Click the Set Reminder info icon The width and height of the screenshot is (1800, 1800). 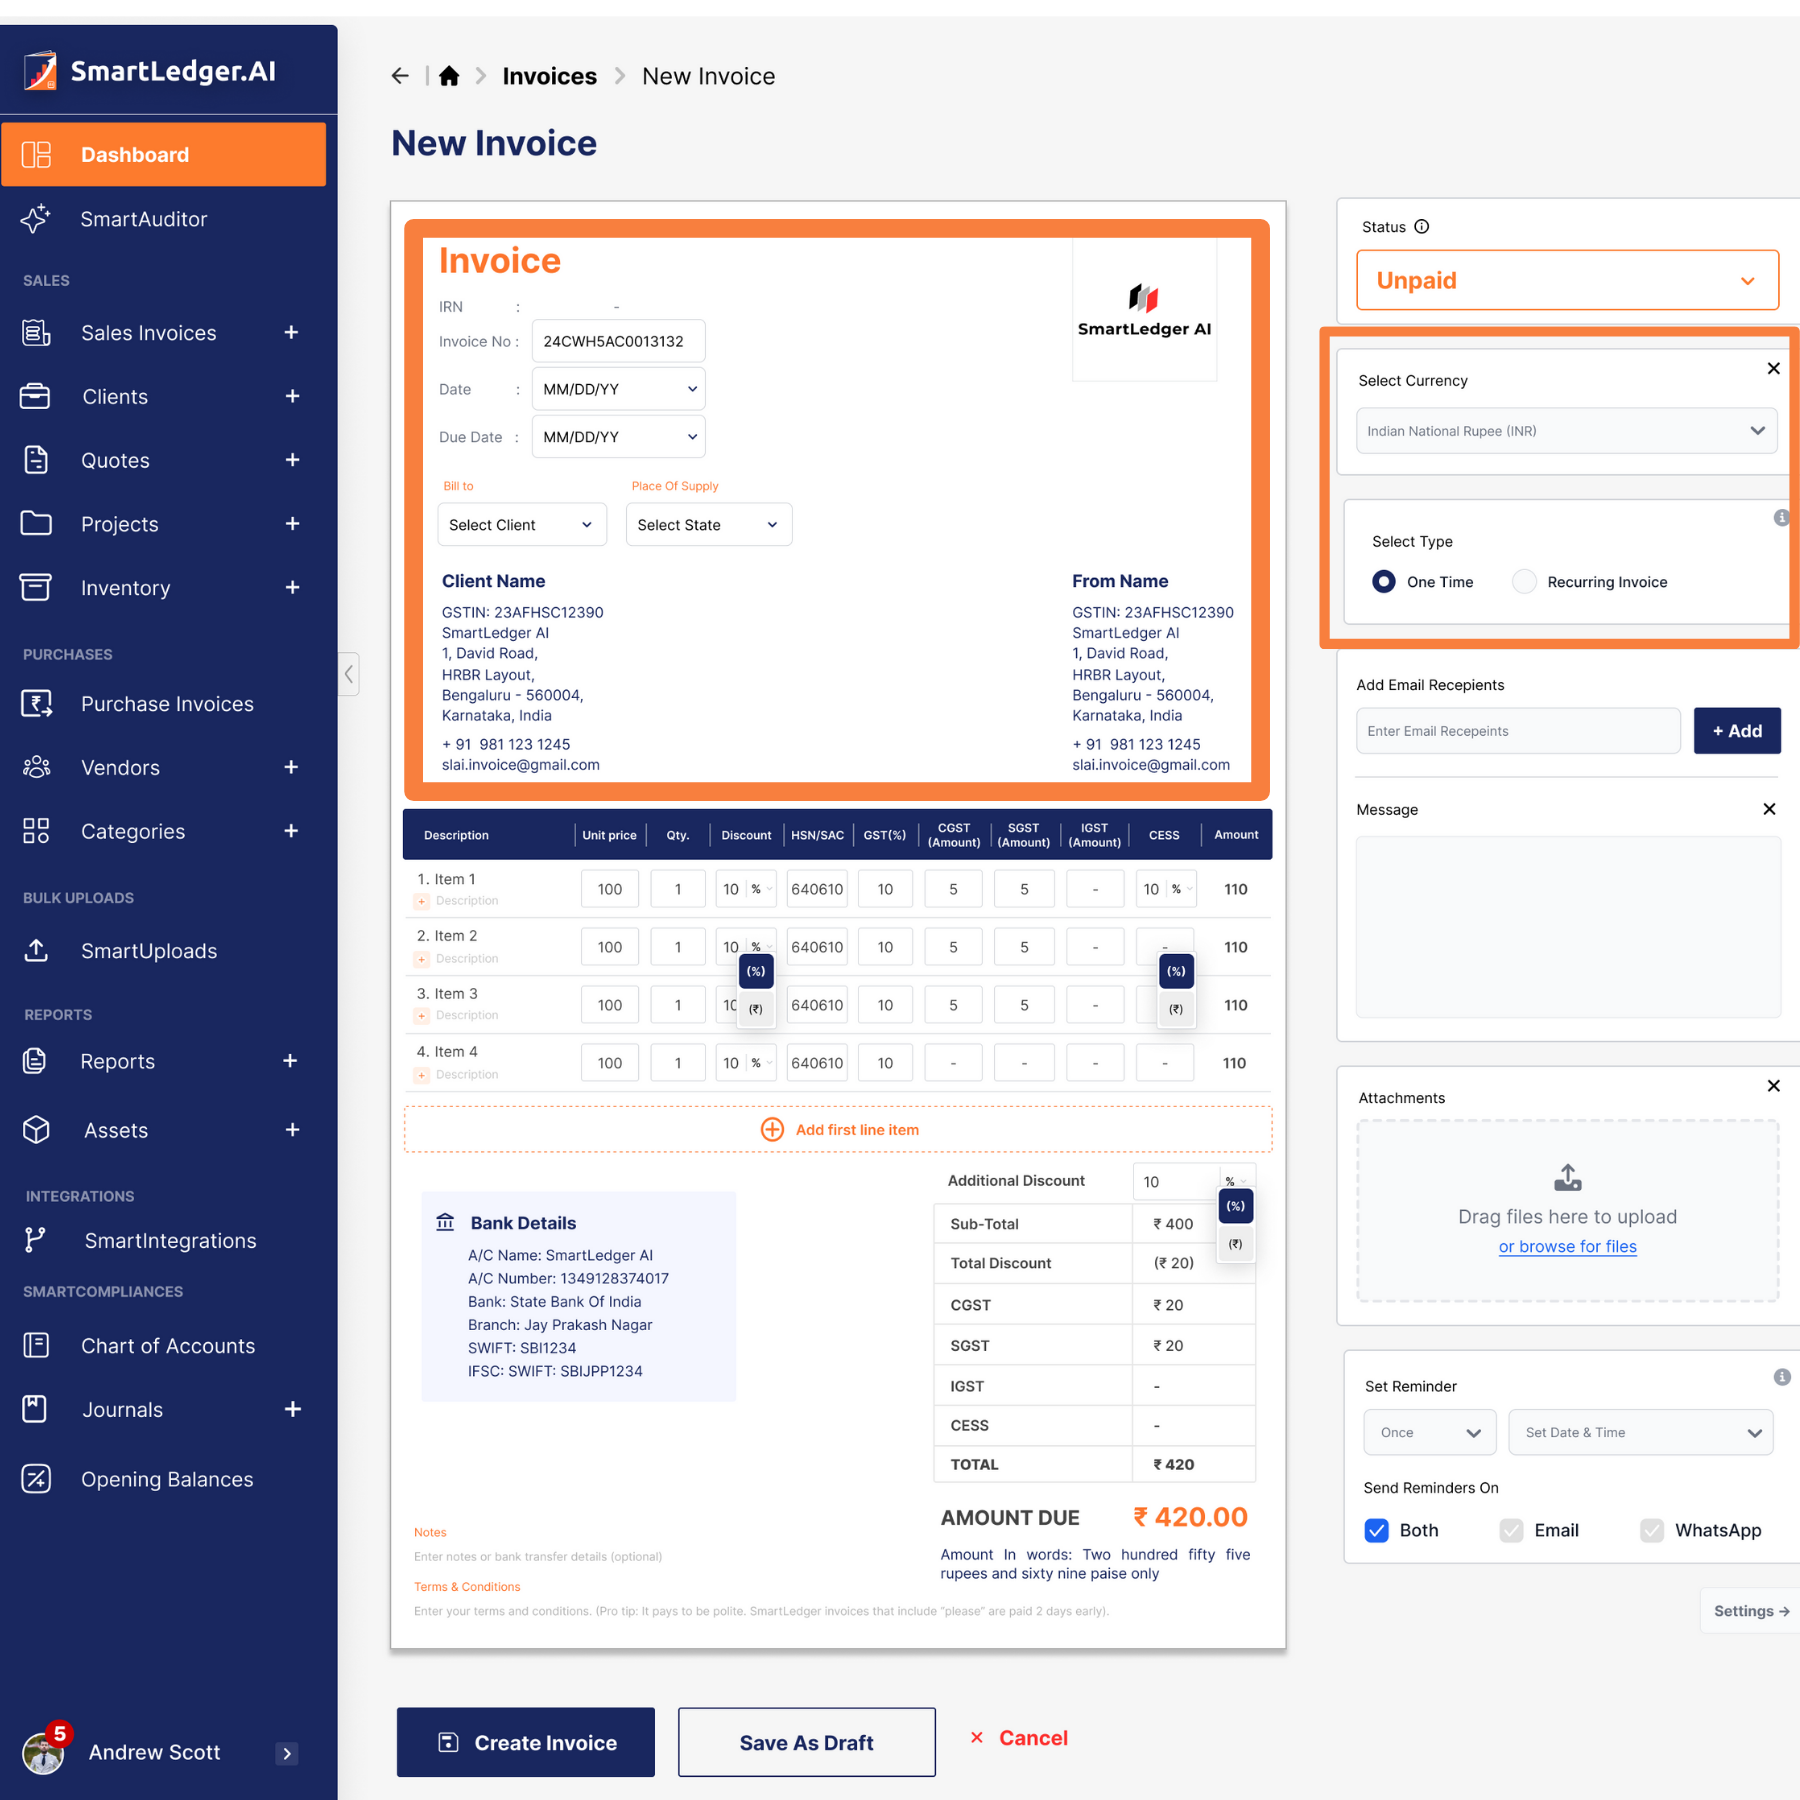1781,1377
